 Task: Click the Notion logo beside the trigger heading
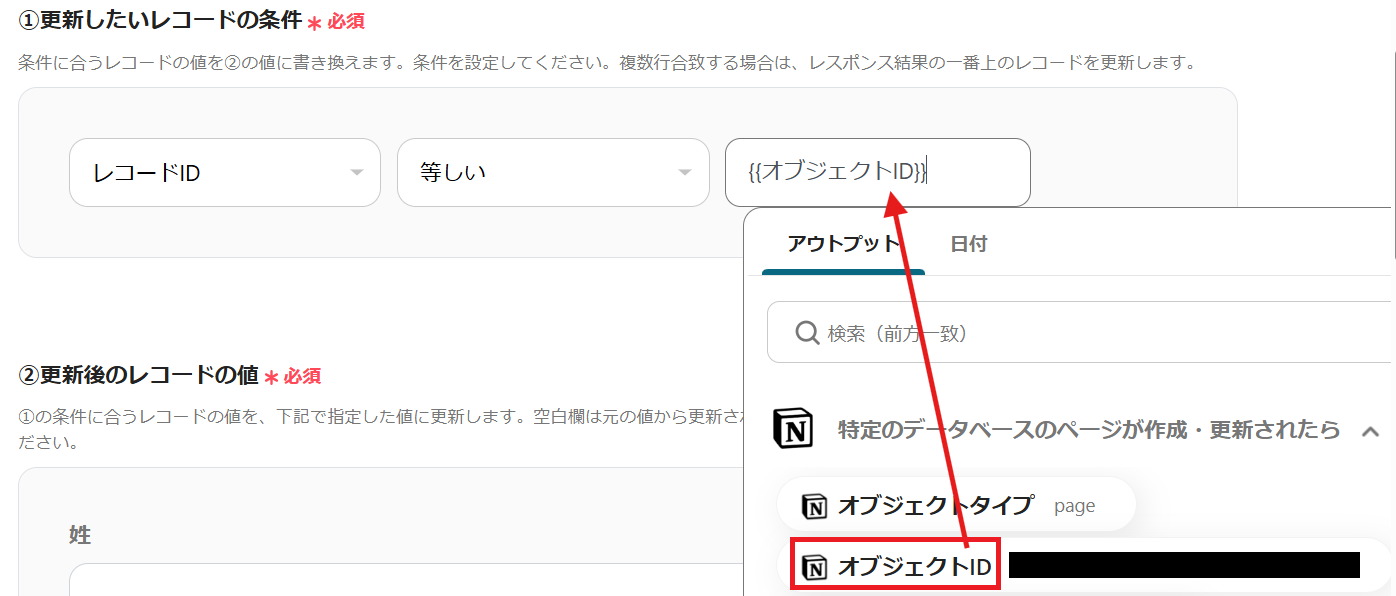coord(794,430)
